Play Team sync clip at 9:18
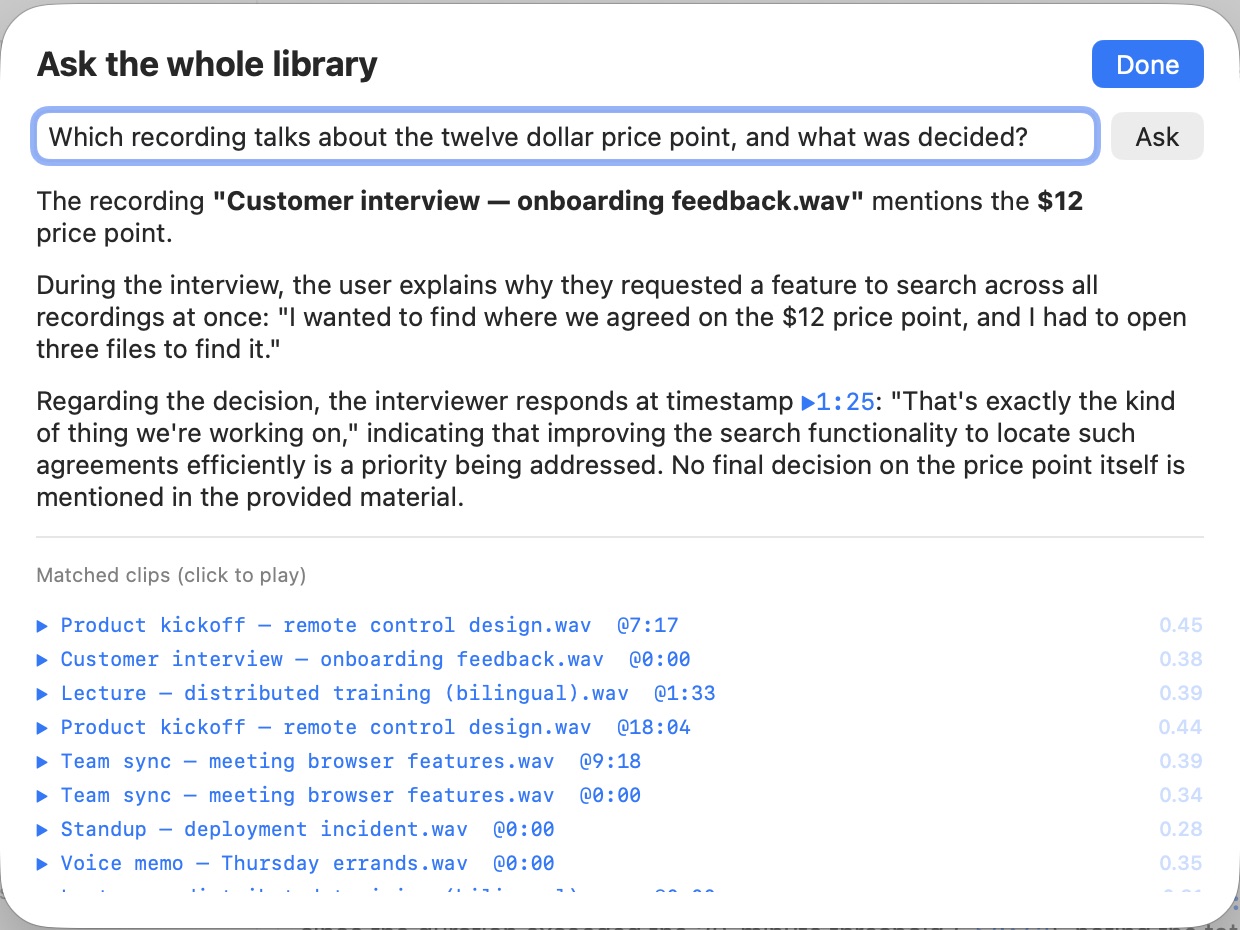The image size is (1240, 930). (338, 762)
